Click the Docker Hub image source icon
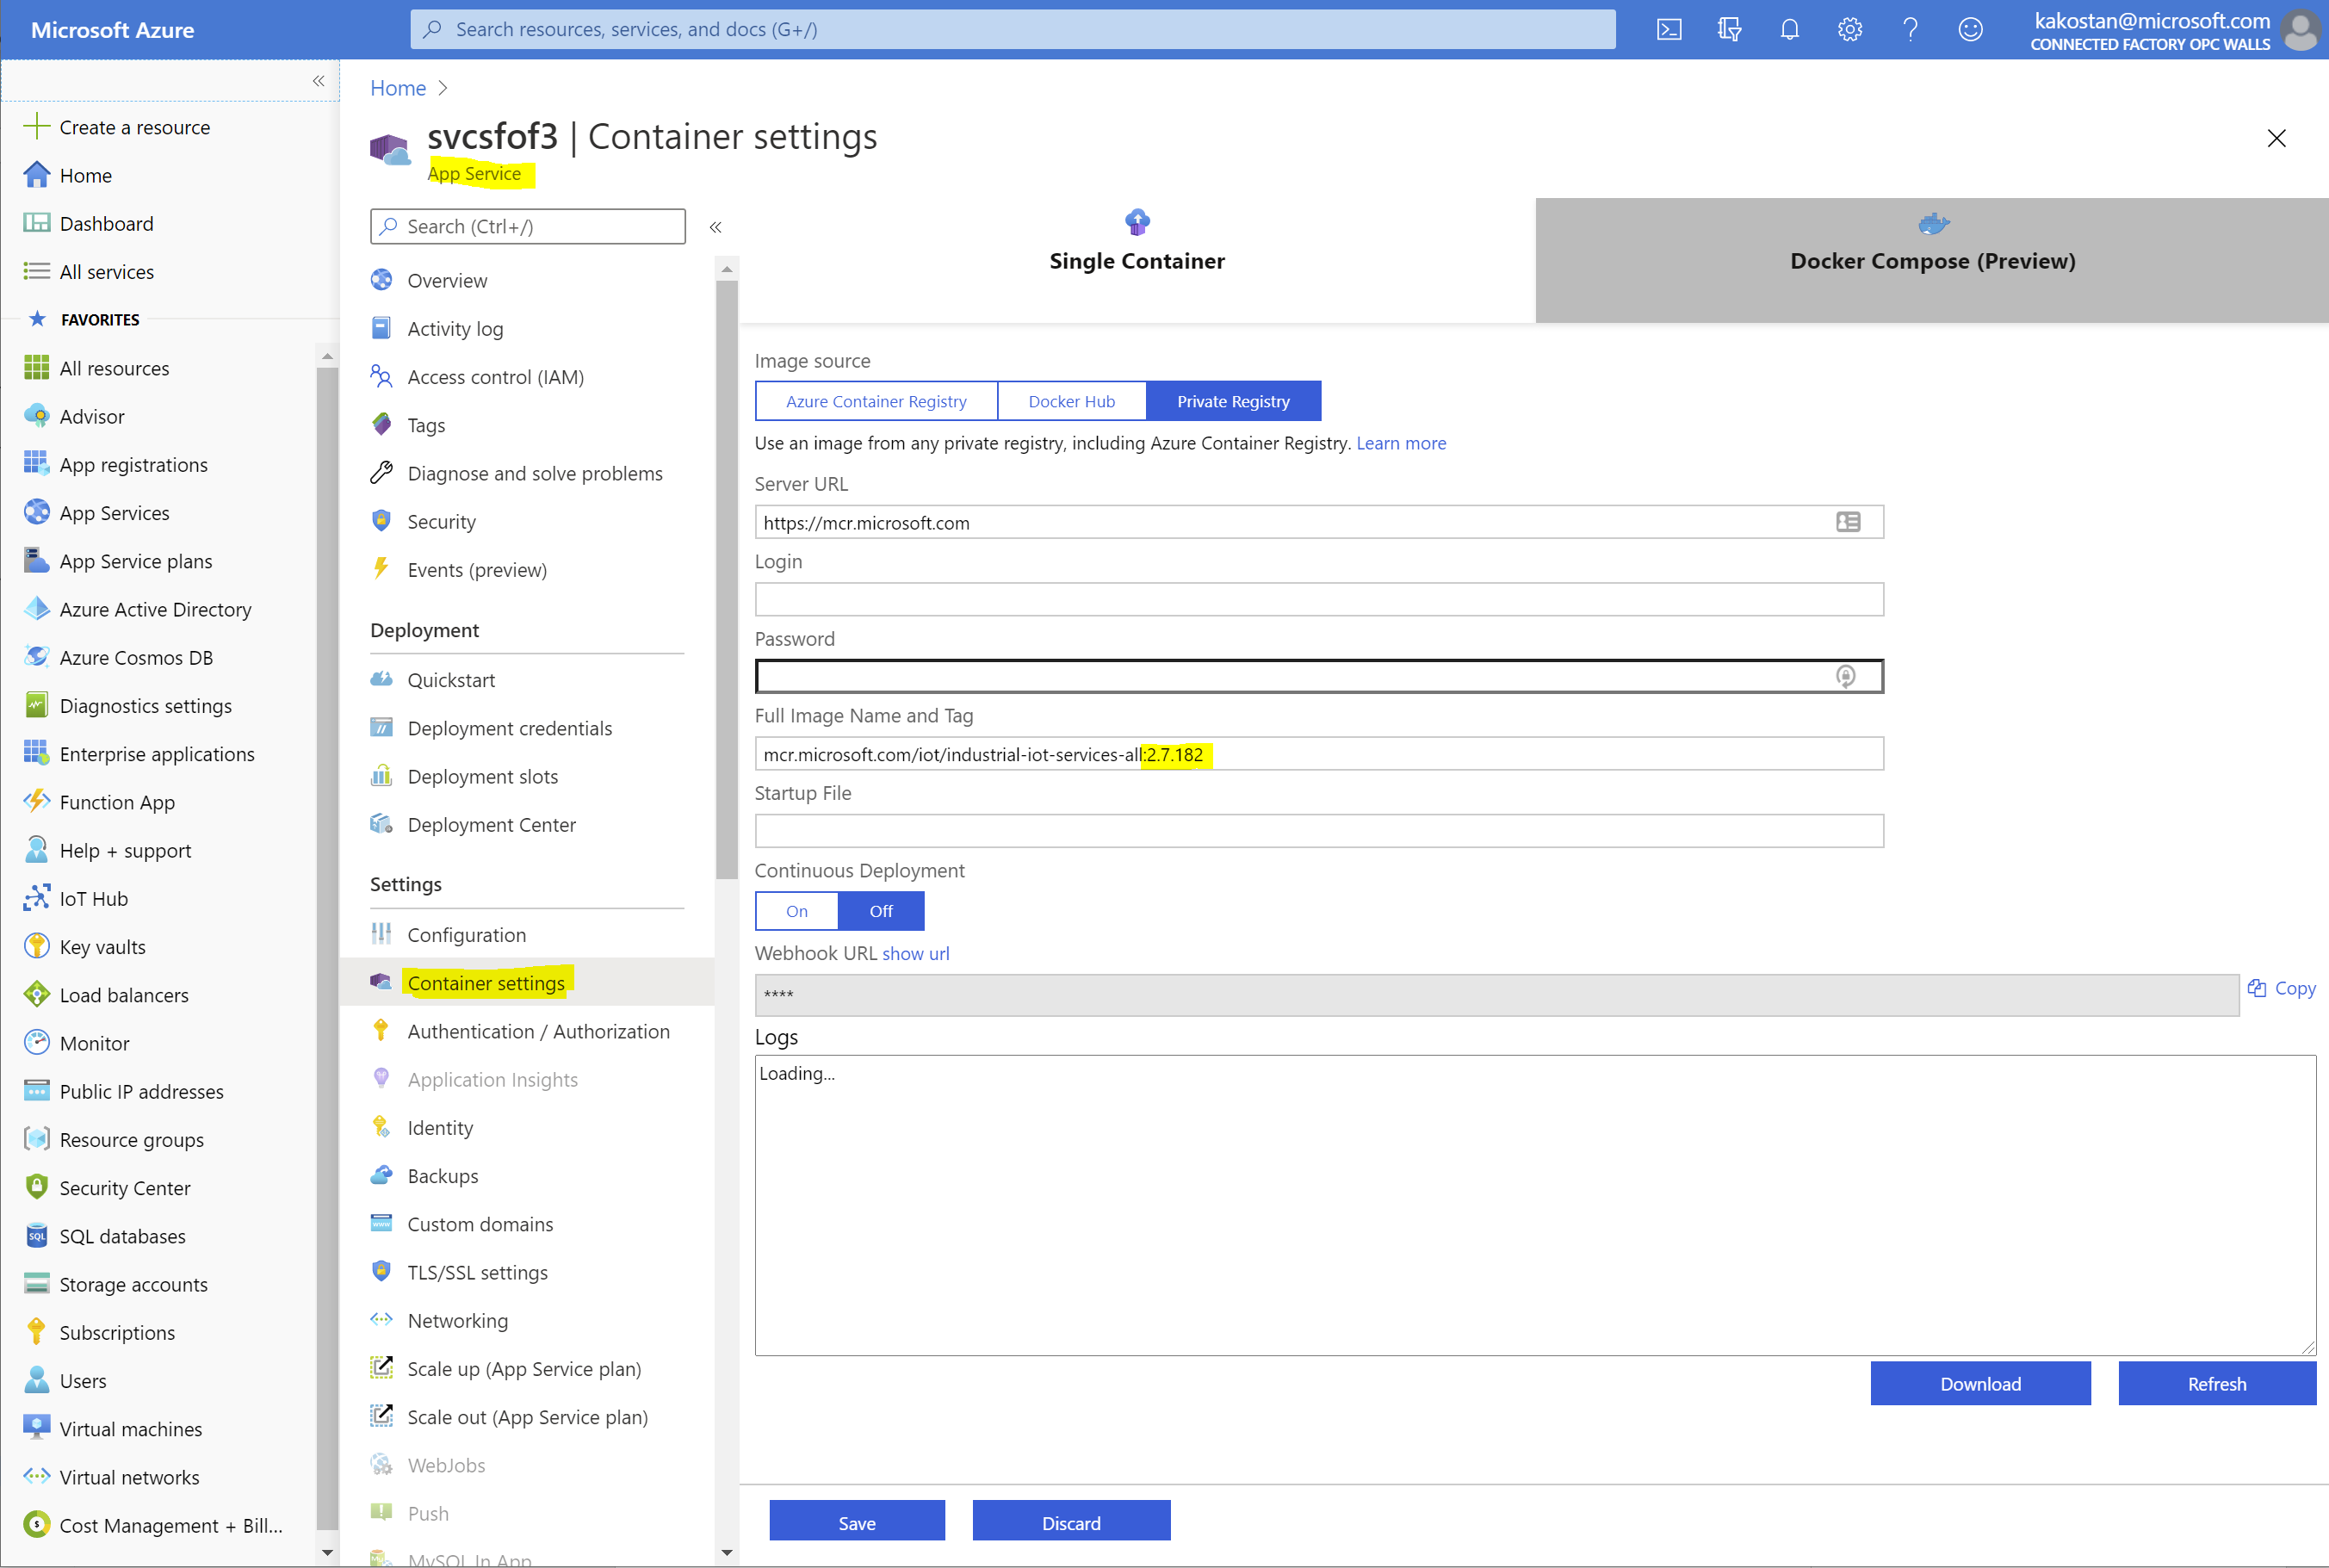Image resolution: width=2329 pixels, height=1568 pixels. pos(1071,400)
